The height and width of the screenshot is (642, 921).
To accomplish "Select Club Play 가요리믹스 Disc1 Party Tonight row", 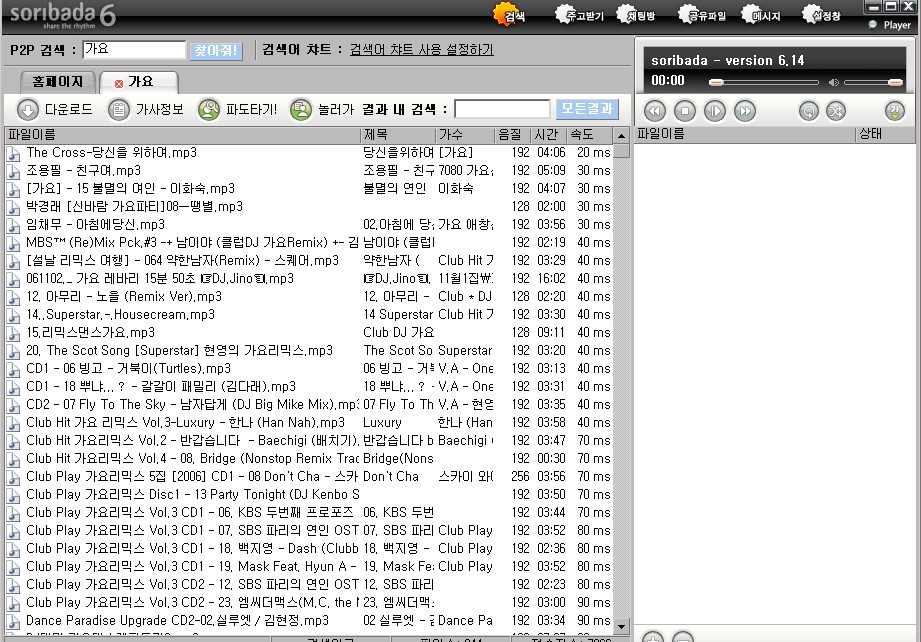I will click(309, 495).
